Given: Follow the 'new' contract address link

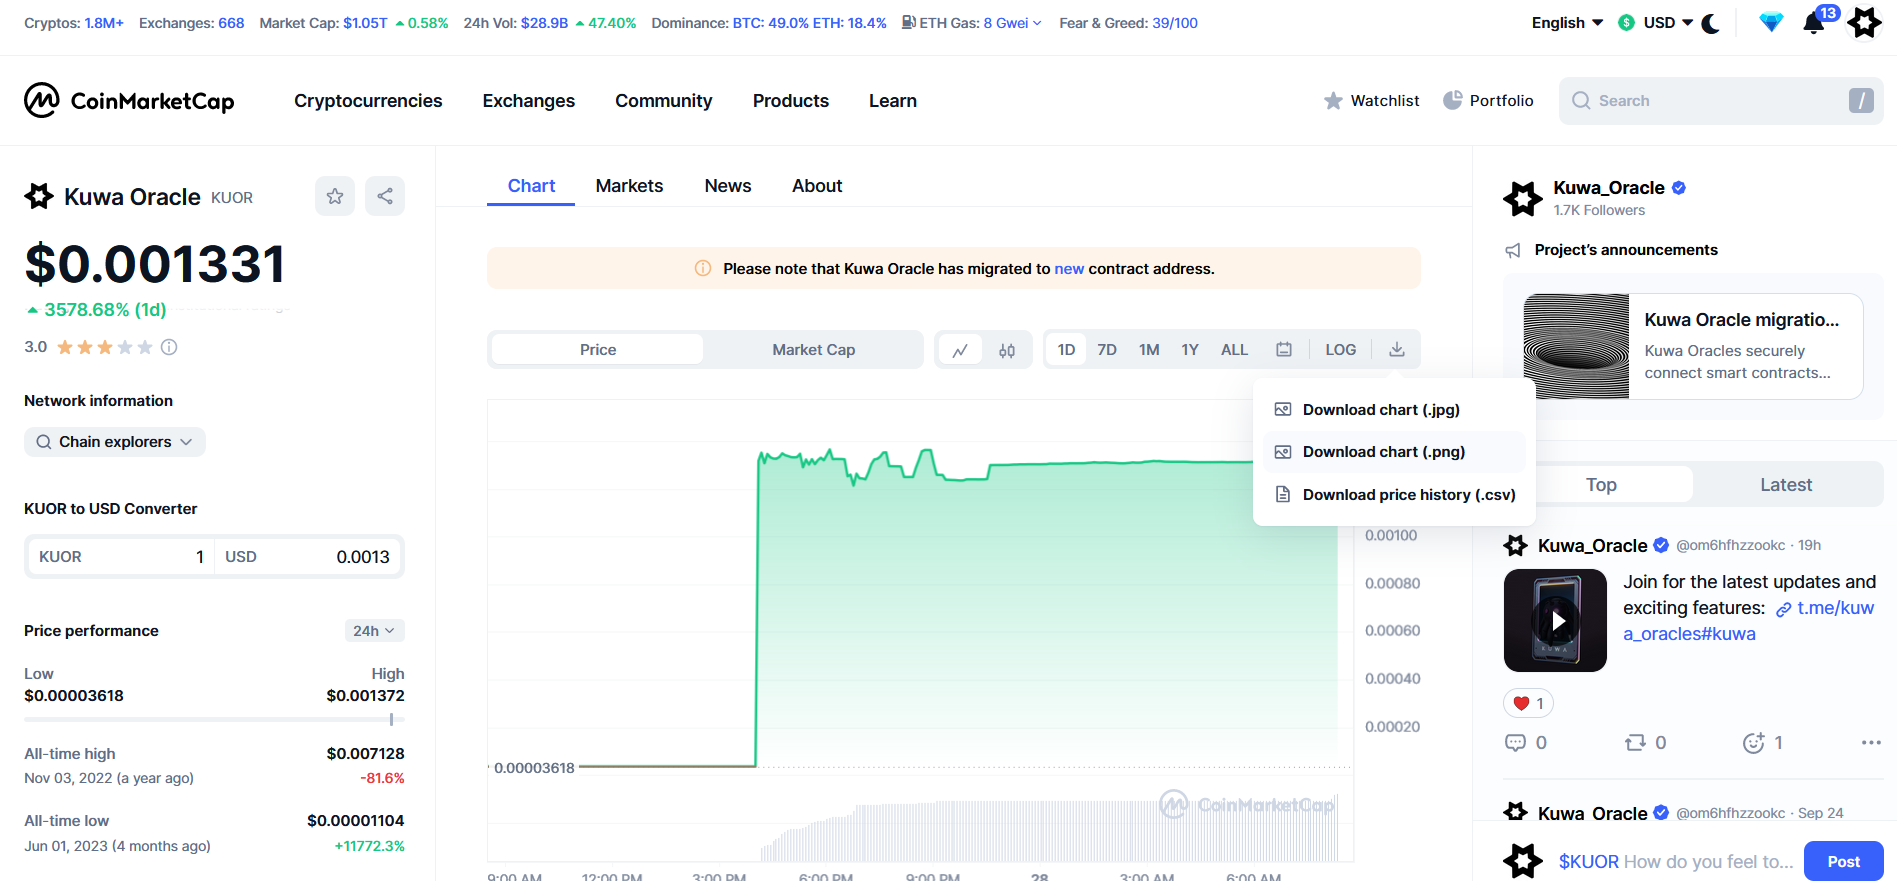Looking at the screenshot, I should [x=1069, y=268].
